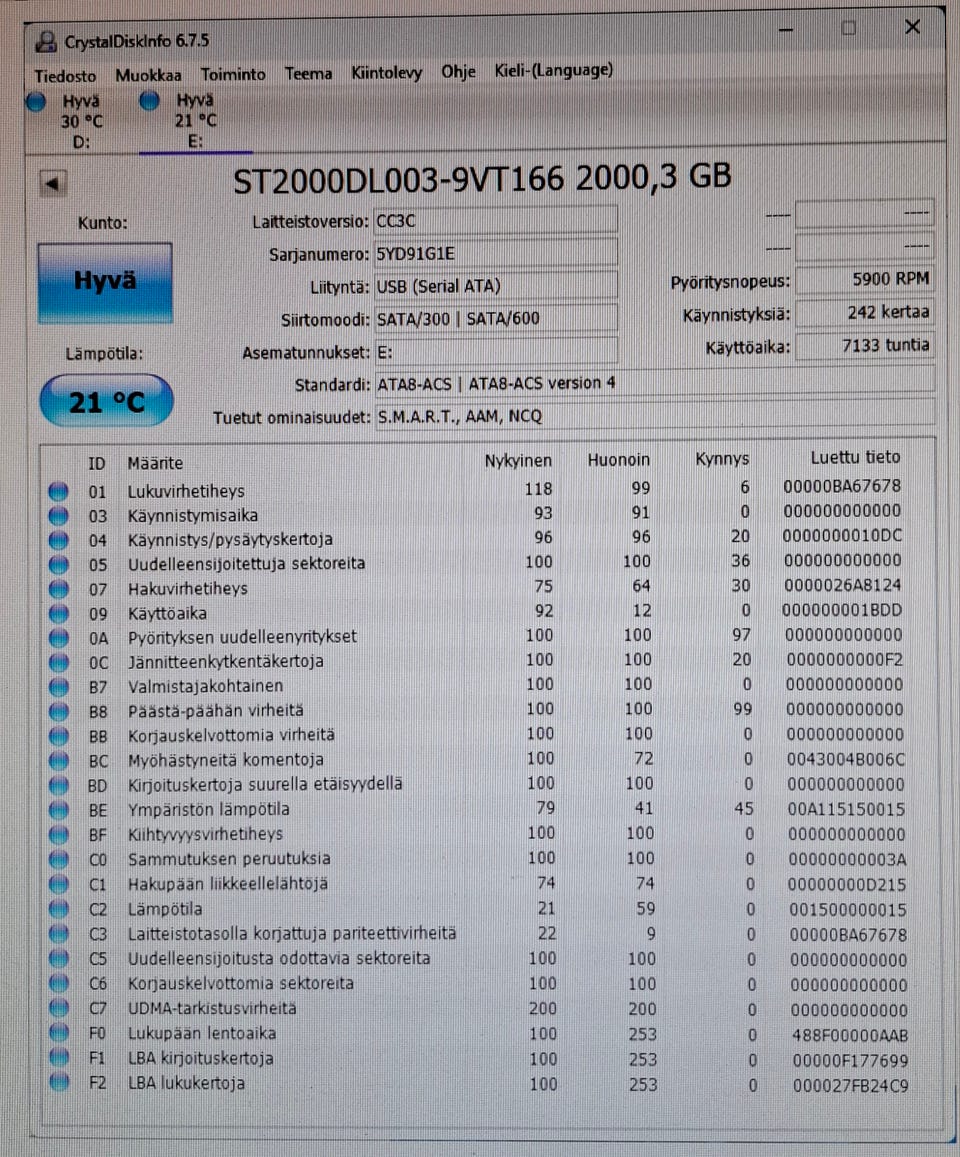960x1157 pixels.
Task: Click status circle for Kirjoituskertoja suurella etäisyydellä
Action: pos(58,785)
